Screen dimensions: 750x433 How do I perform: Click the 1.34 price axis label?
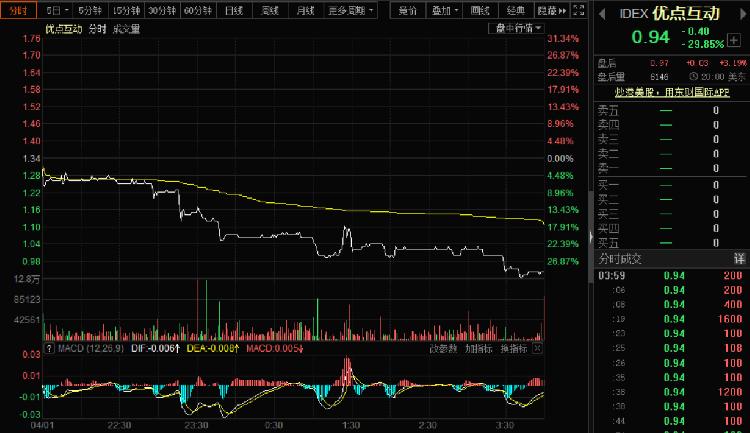32,158
